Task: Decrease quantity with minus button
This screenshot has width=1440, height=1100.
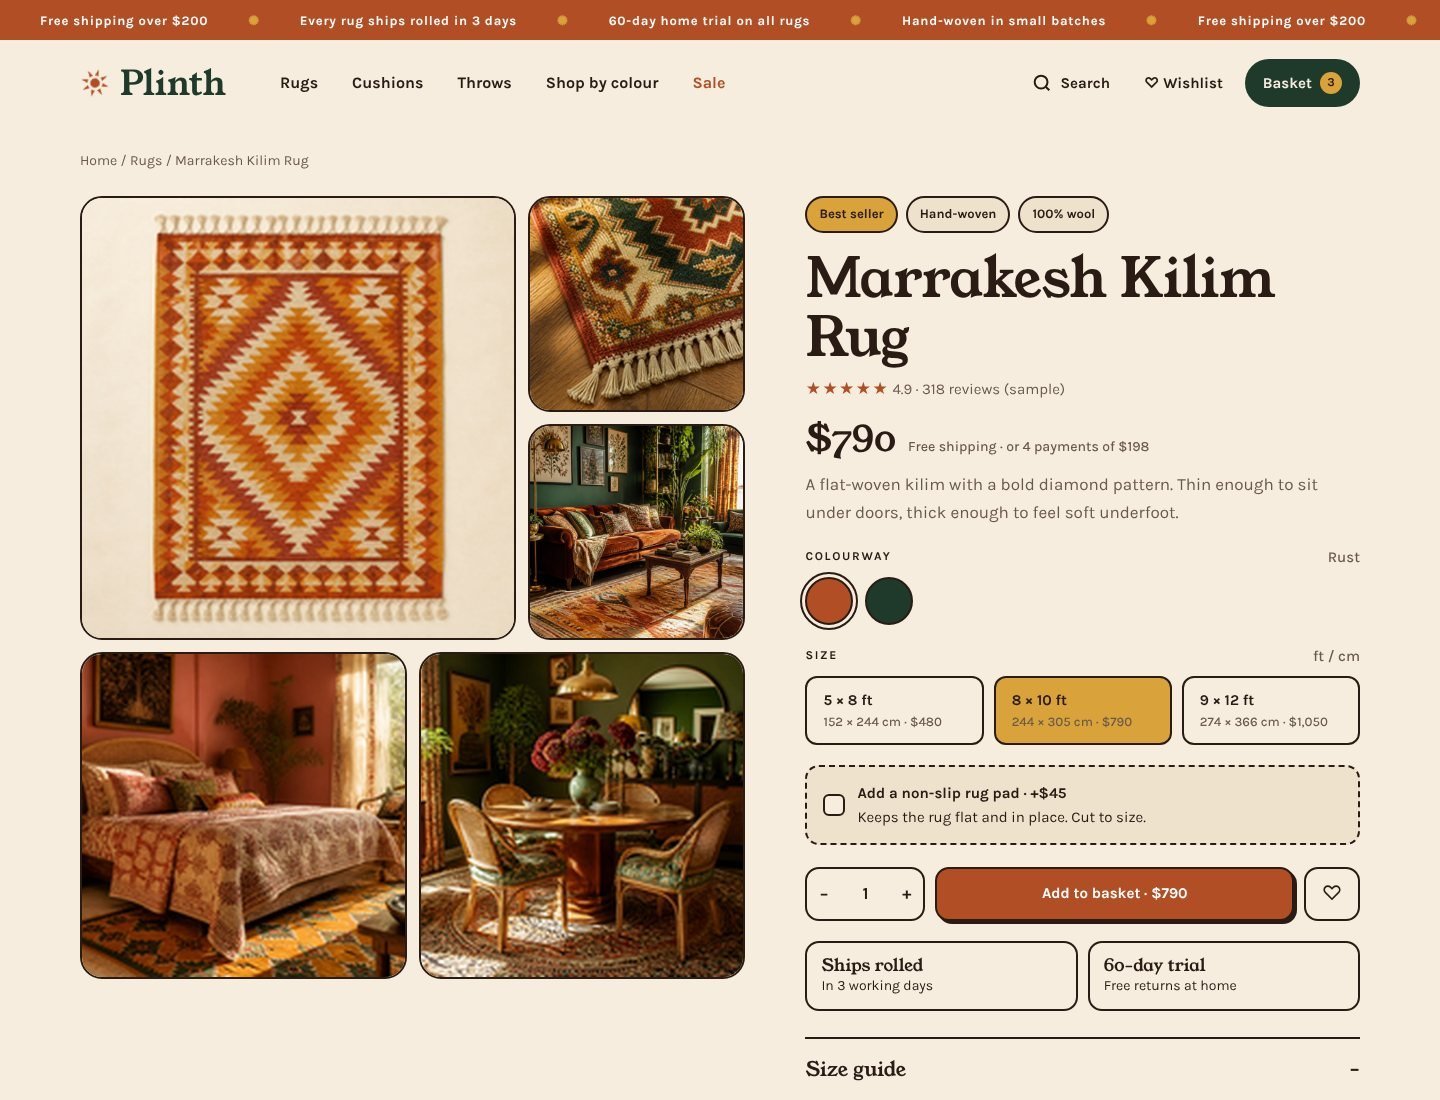Action: click(824, 894)
